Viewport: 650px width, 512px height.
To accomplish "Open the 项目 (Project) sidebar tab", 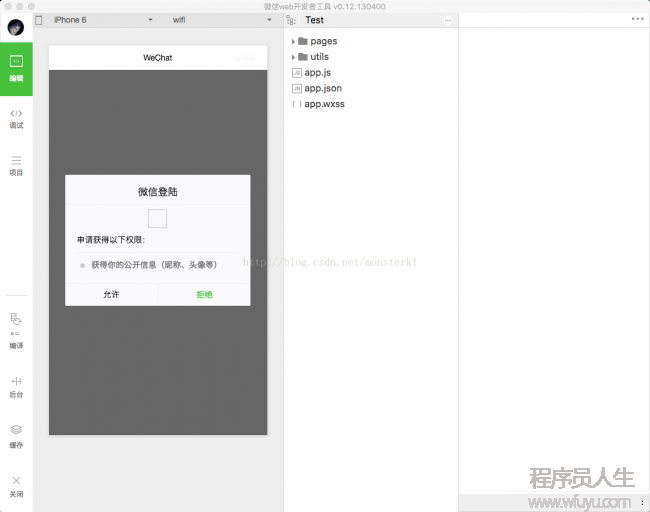I will 16,166.
